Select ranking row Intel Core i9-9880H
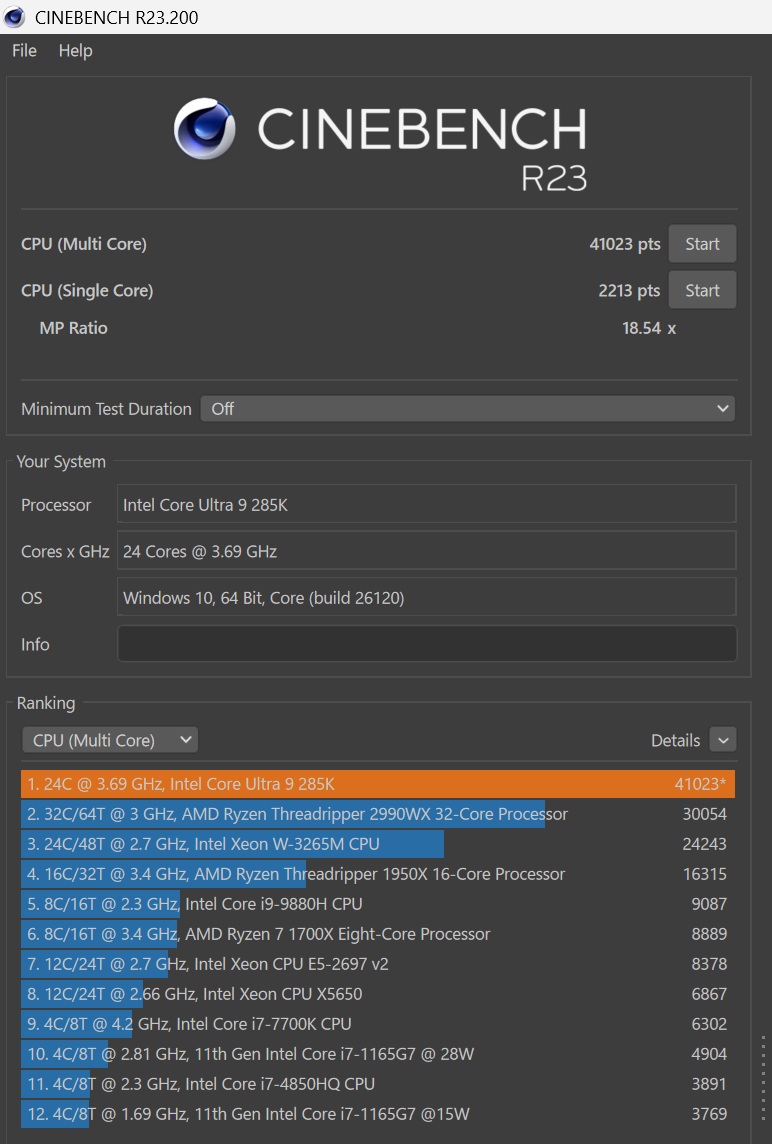This screenshot has height=1144, width=772. (x=377, y=903)
